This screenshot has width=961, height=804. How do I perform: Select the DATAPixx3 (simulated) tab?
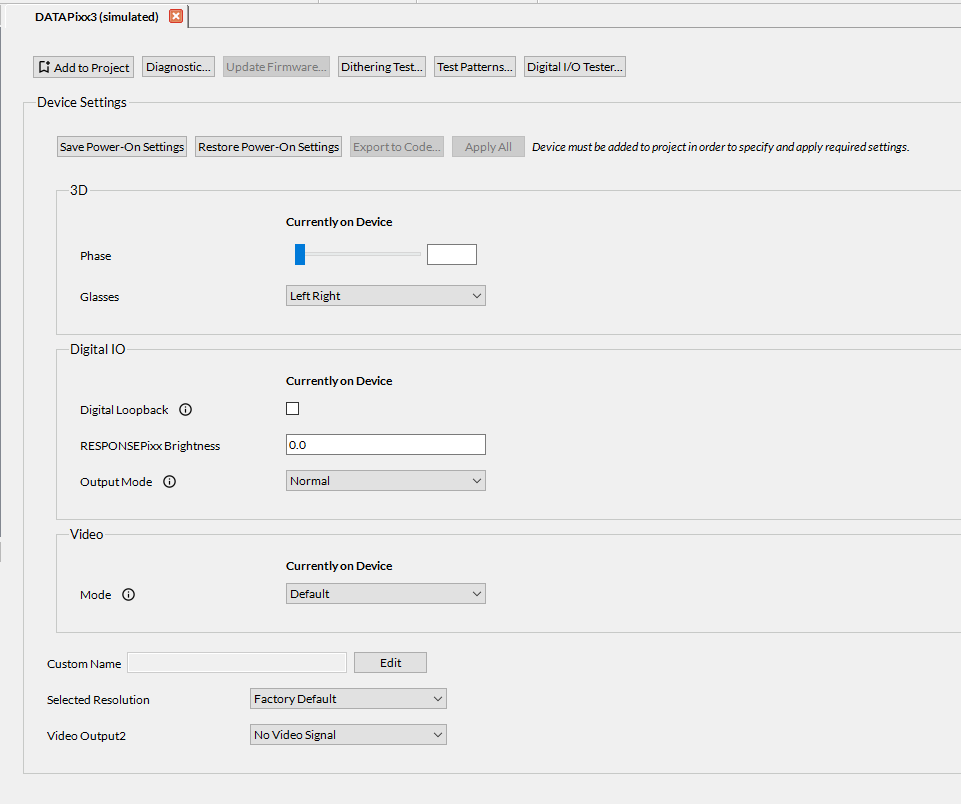96,17
